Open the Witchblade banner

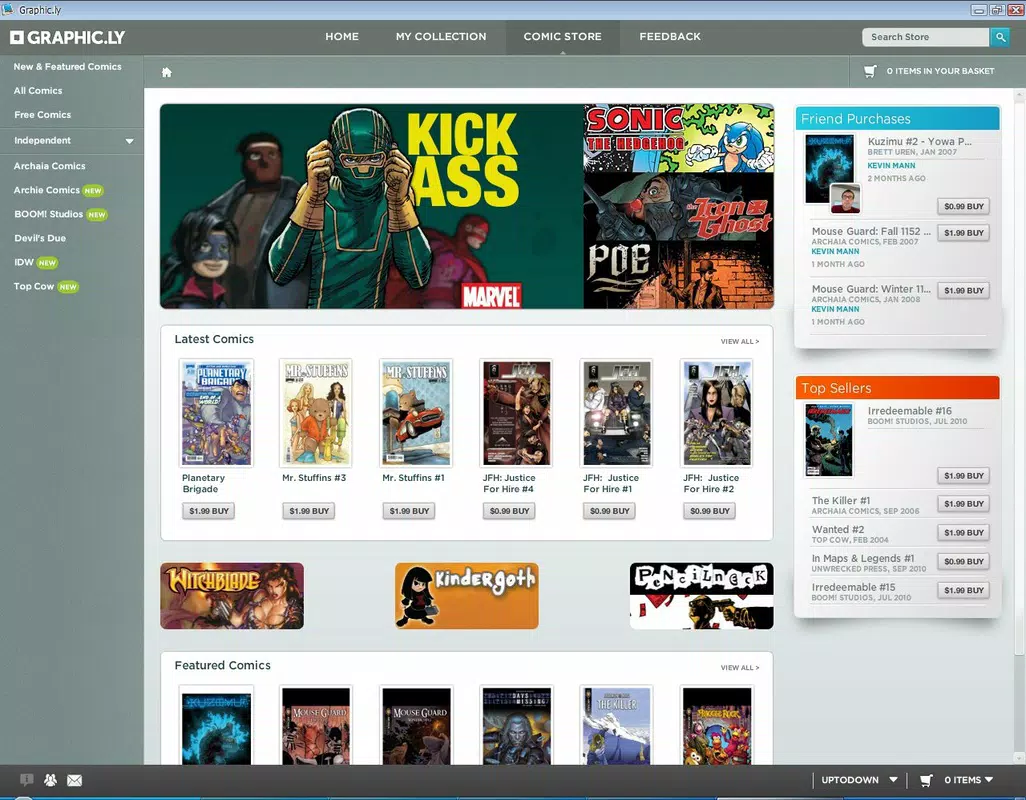pyautogui.click(x=232, y=596)
